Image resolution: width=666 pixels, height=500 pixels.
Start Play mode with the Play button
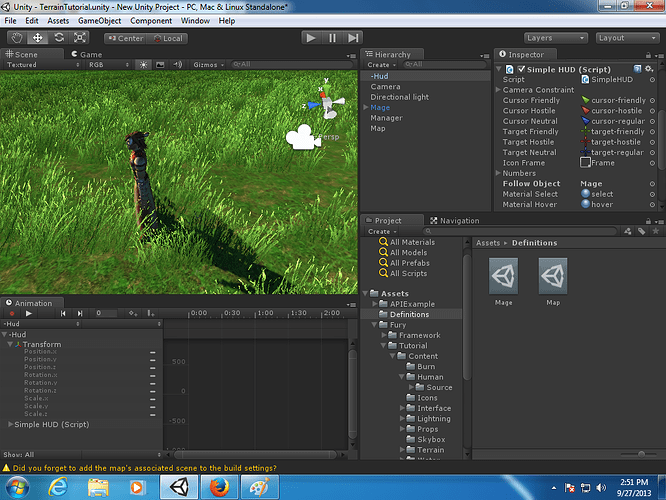(x=311, y=38)
